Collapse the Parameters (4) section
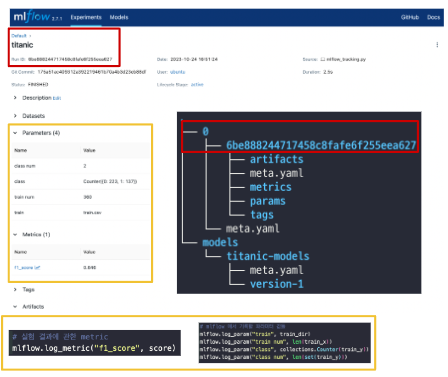Image resolution: width=448 pixels, height=377 pixels. click(x=15, y=133)
